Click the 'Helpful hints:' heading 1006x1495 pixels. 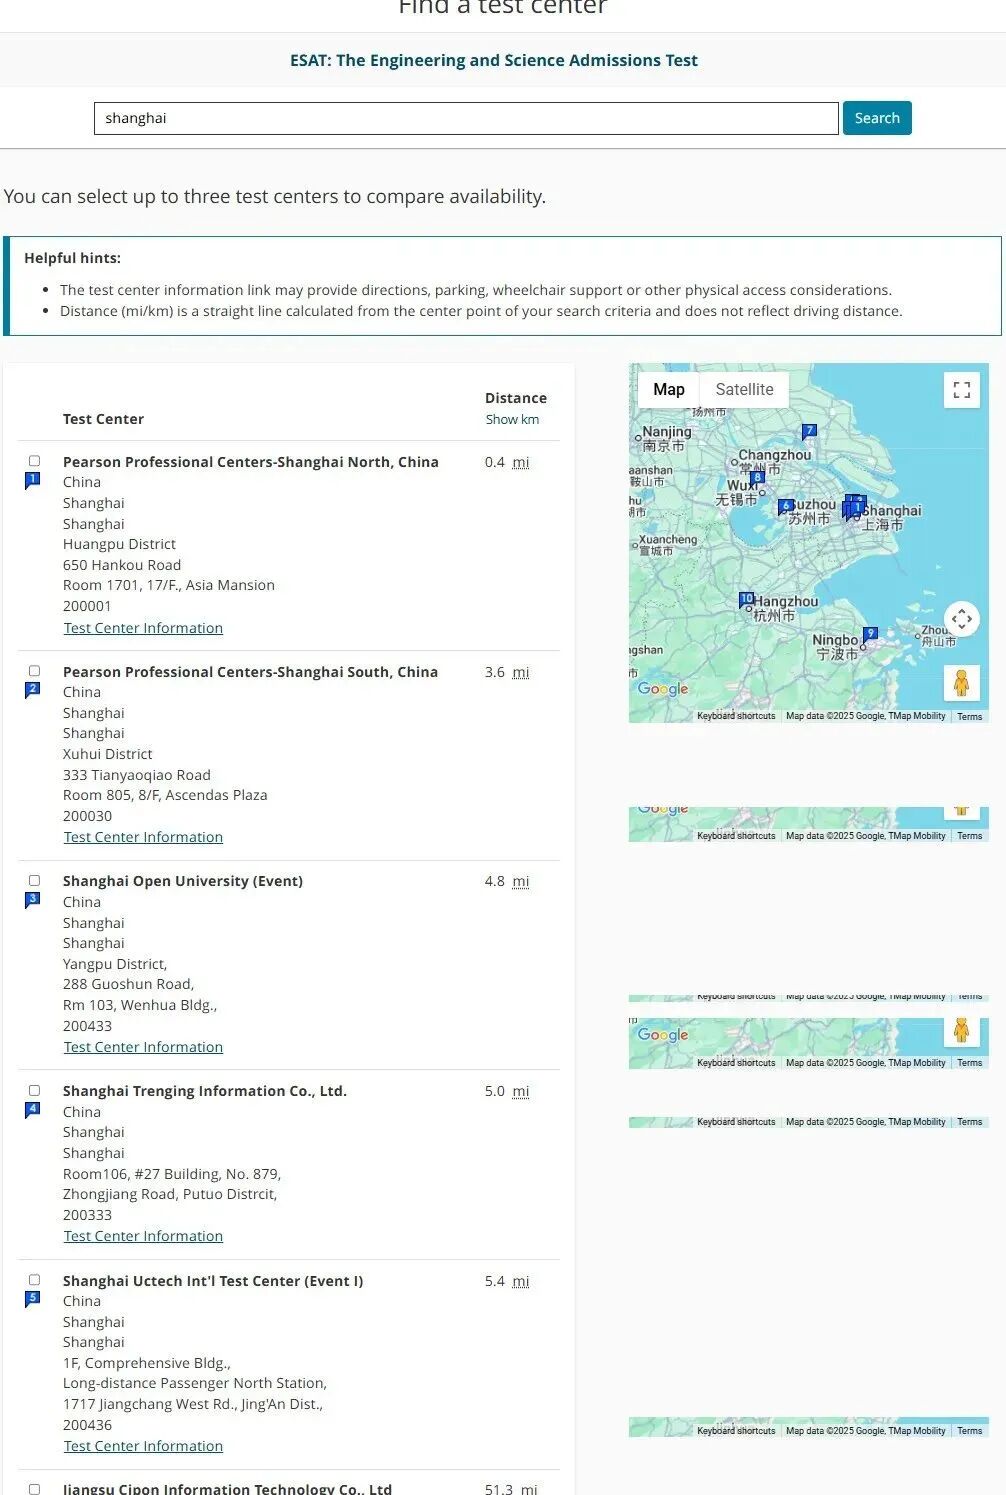[72, 258]
